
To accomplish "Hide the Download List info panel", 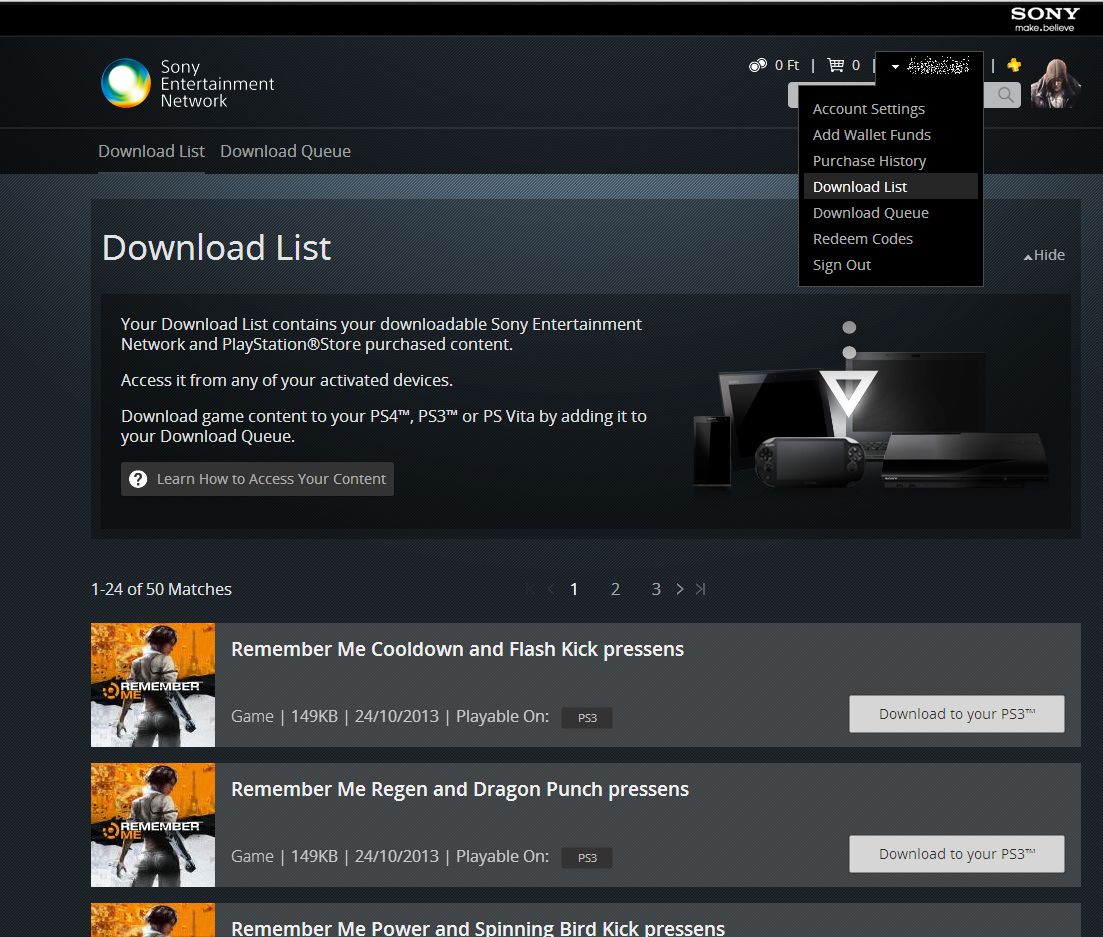I will point(1044,255).
